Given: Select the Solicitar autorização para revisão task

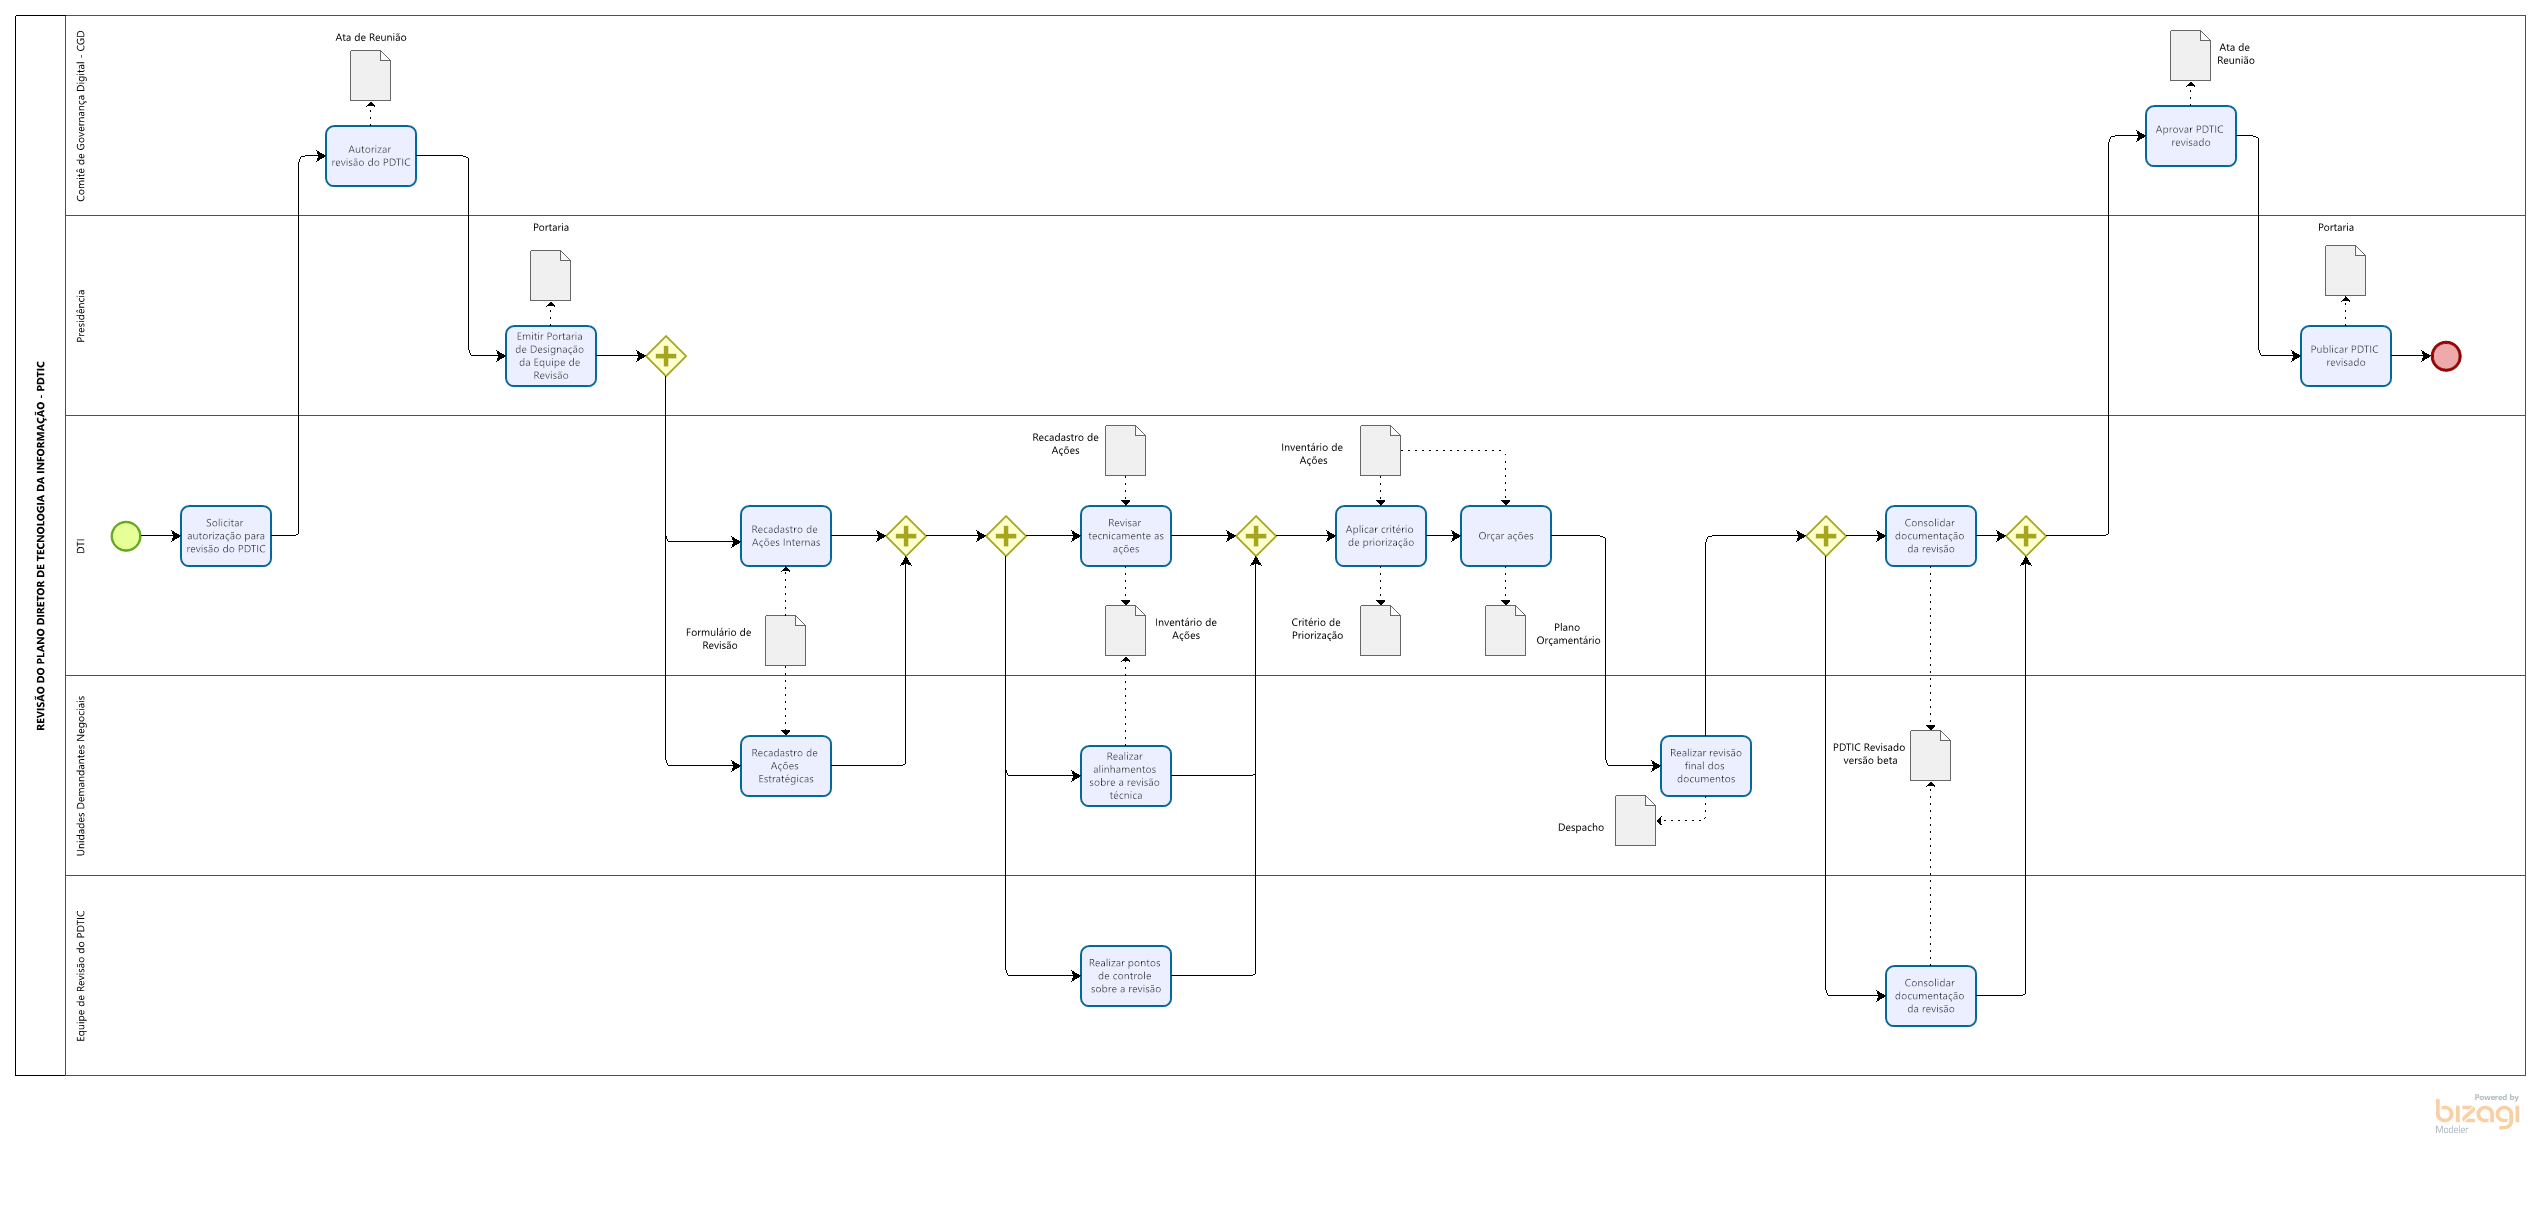Looking at the screenshot, I should coord(226,536).
